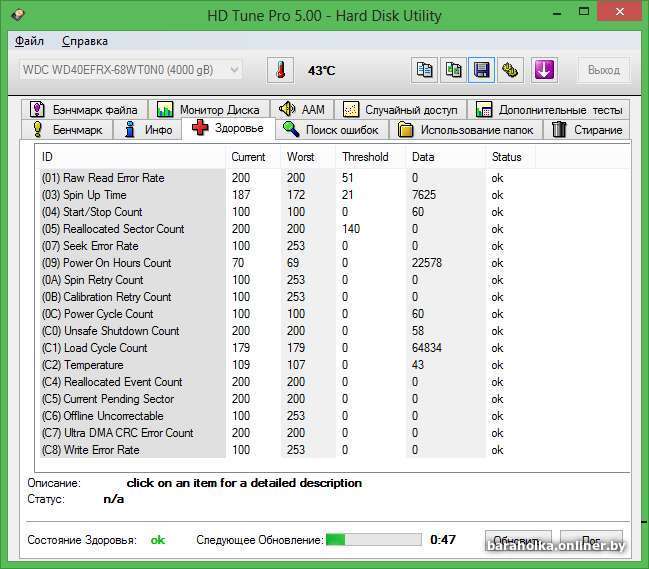Open the Файл menu

click(x=29, y=41)
